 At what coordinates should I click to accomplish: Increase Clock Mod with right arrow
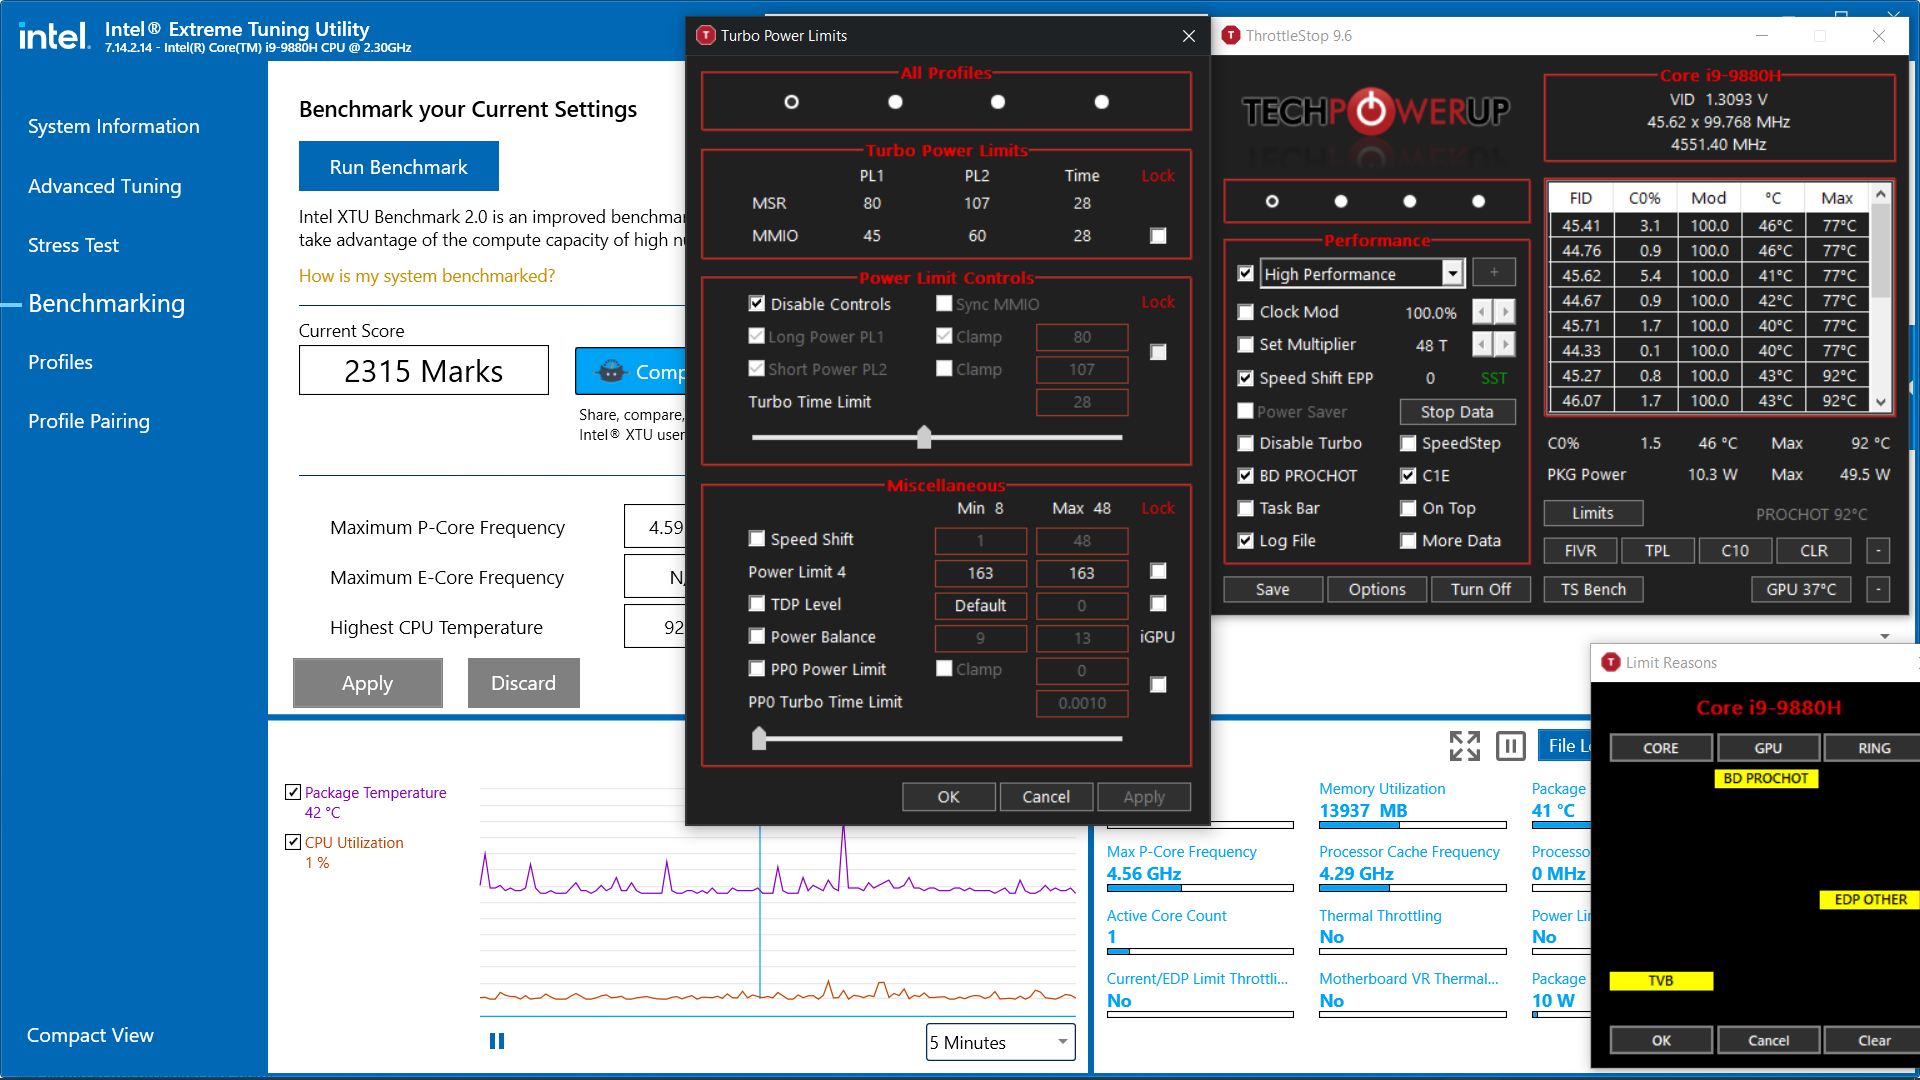tap(1505, 312)
